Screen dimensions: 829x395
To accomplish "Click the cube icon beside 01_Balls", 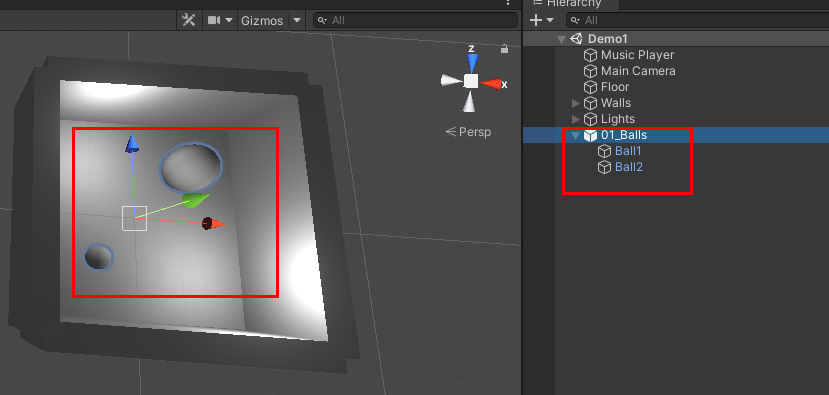I will click(x=590, y=135).
